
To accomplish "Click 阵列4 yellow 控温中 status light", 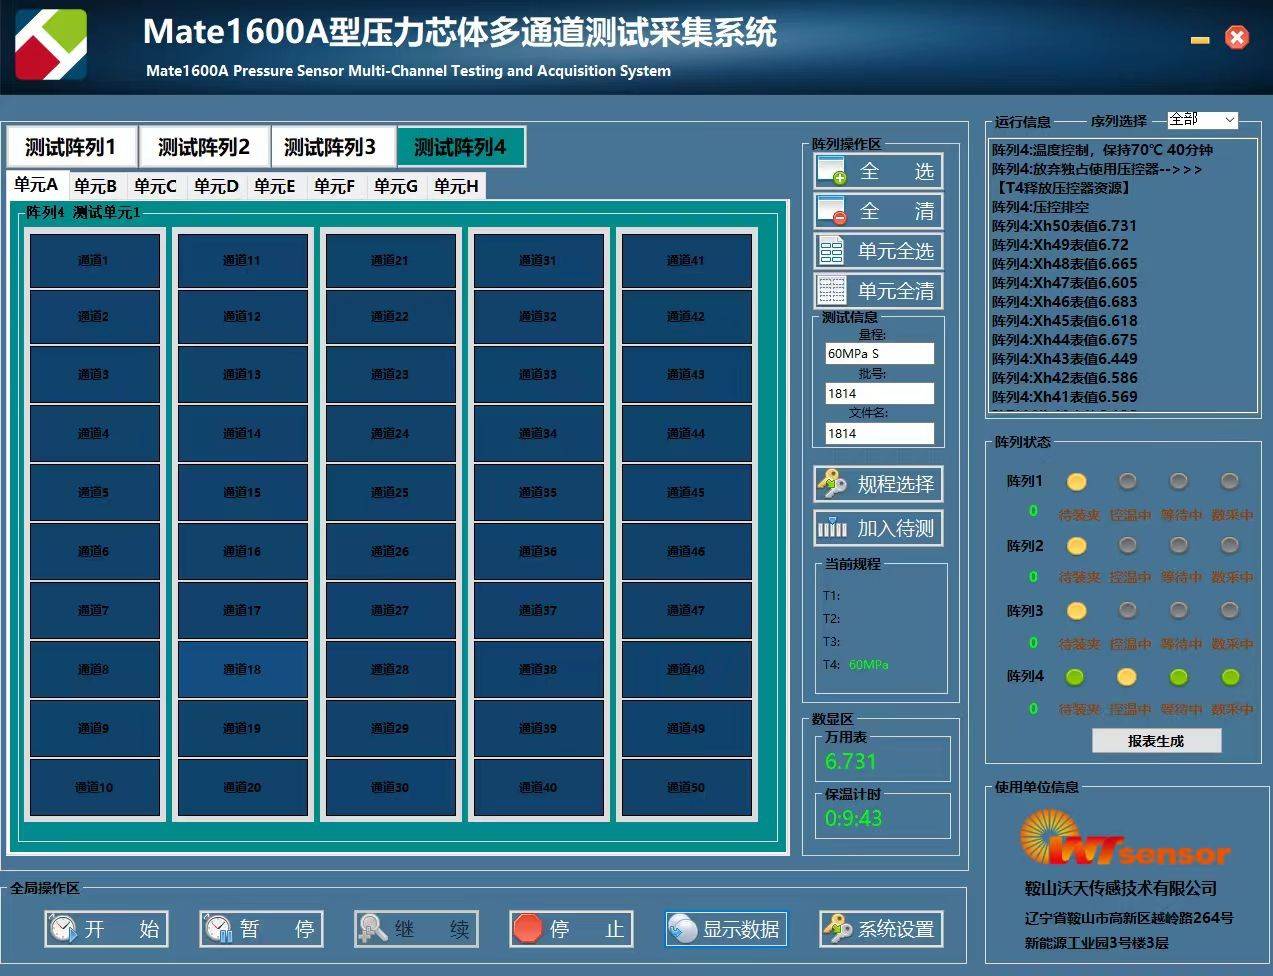I will tap(1127, 677).
